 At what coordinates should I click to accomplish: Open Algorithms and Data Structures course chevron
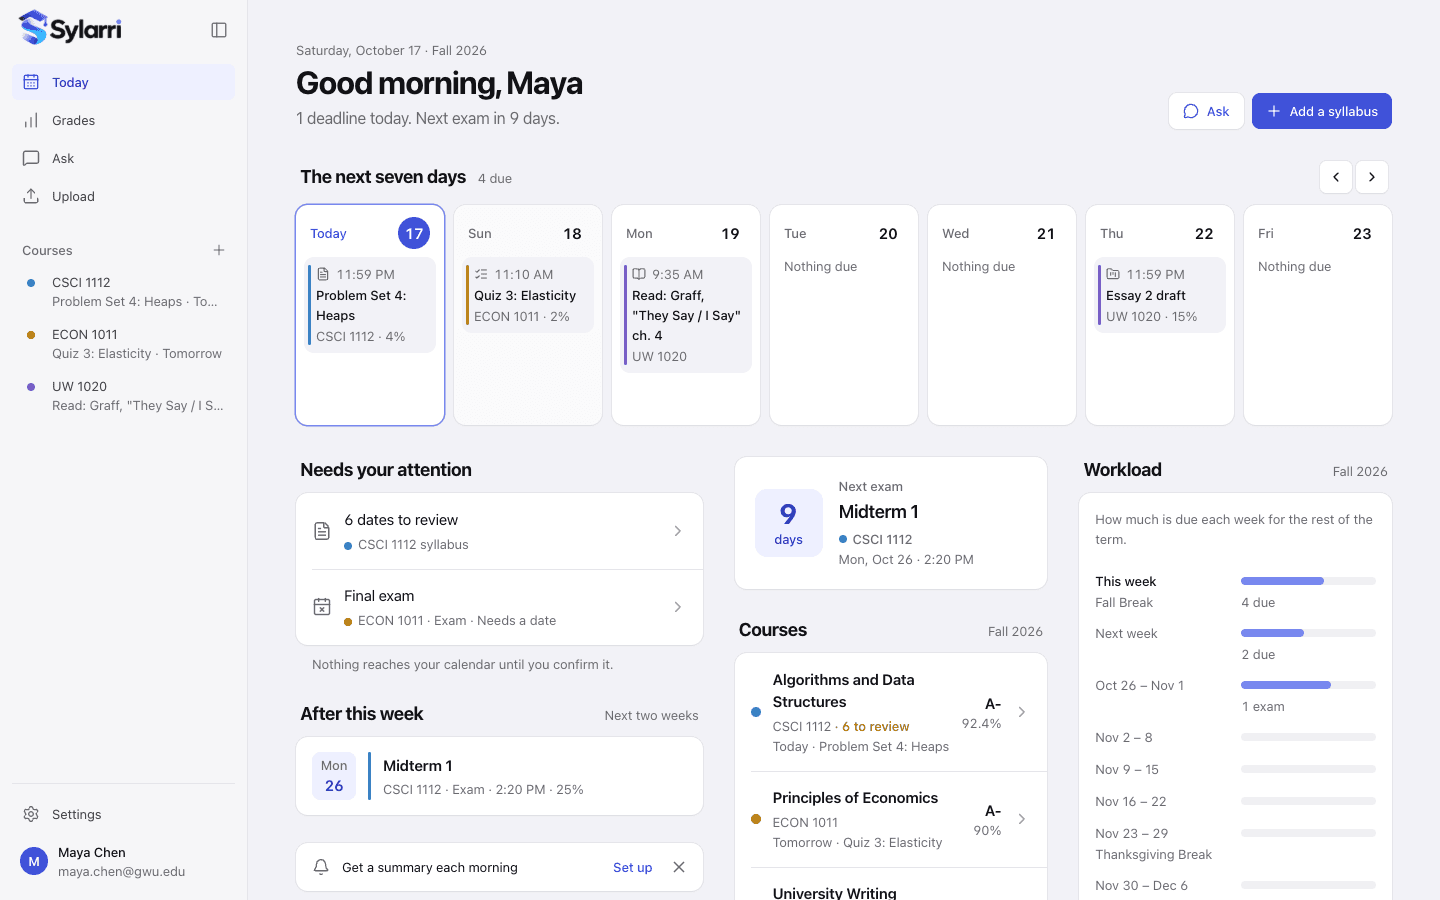pyautogui.click(x=1022, y=712)
